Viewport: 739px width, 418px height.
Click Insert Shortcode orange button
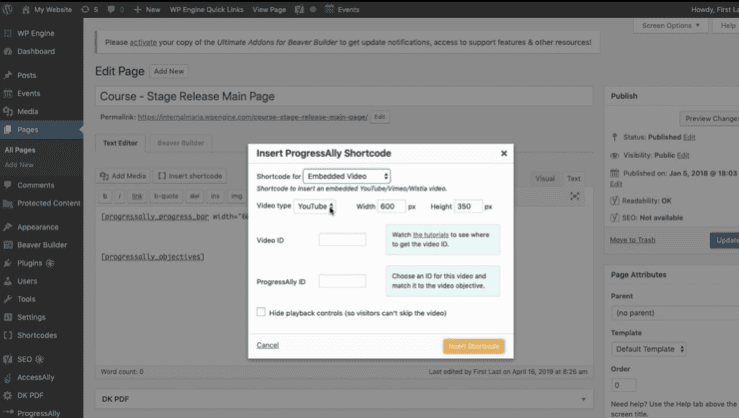474,346
